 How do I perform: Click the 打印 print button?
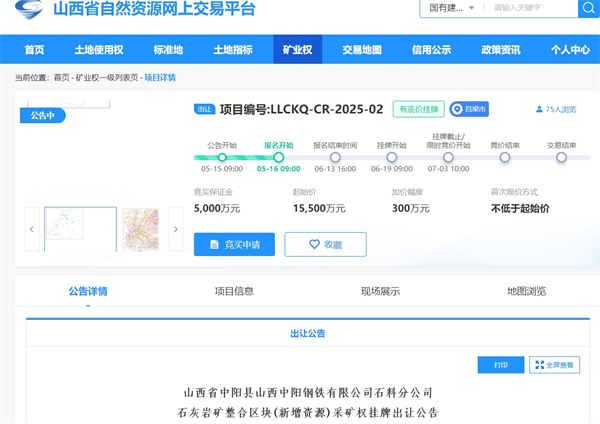coord(500,365)
